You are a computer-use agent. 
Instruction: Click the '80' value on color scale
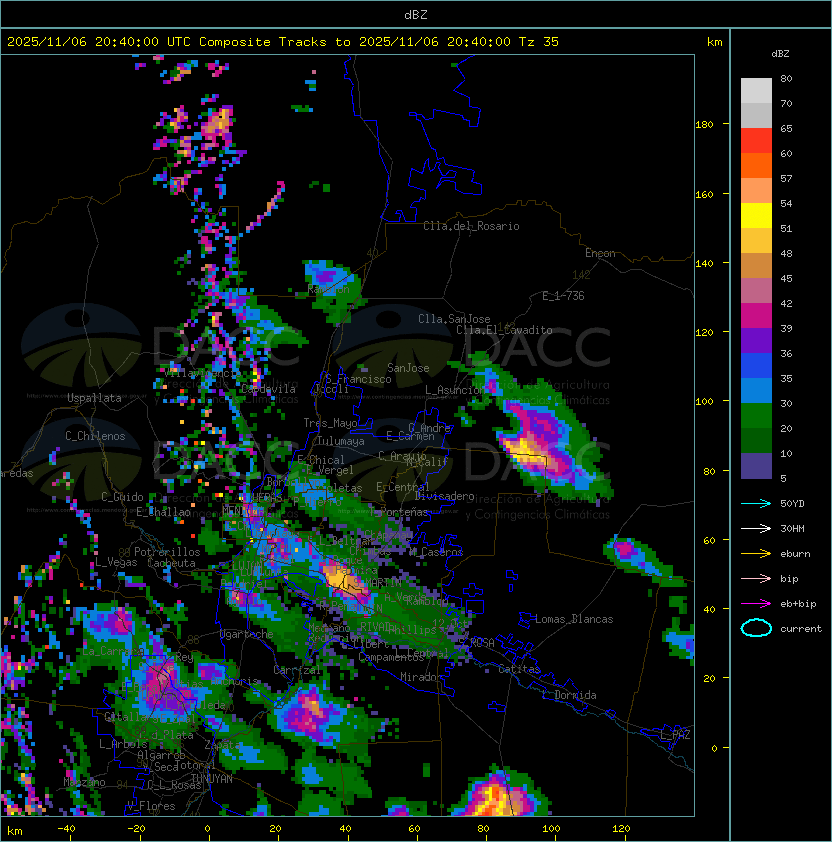[786, 78]
